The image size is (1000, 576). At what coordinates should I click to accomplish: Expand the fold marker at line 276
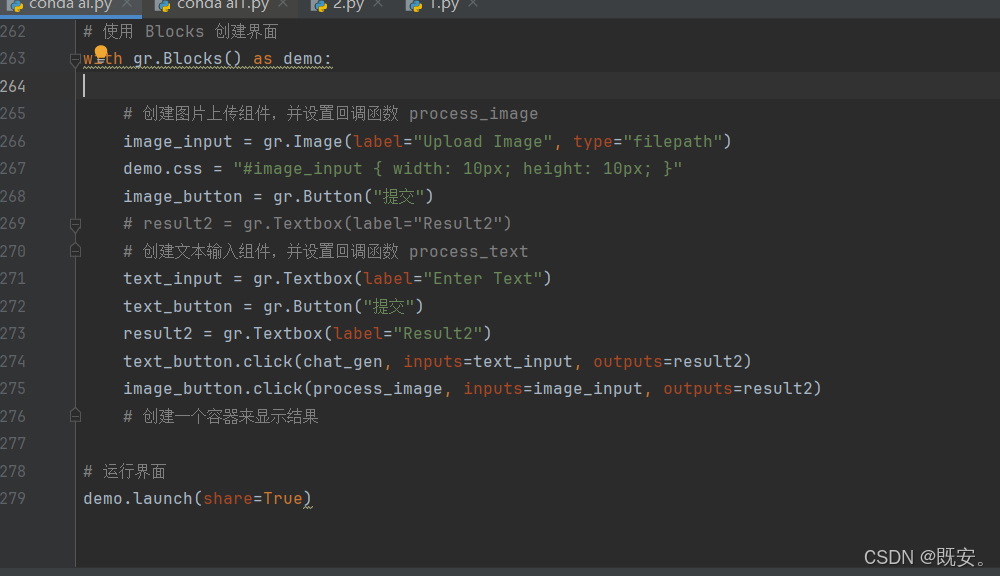coord(74,415)
